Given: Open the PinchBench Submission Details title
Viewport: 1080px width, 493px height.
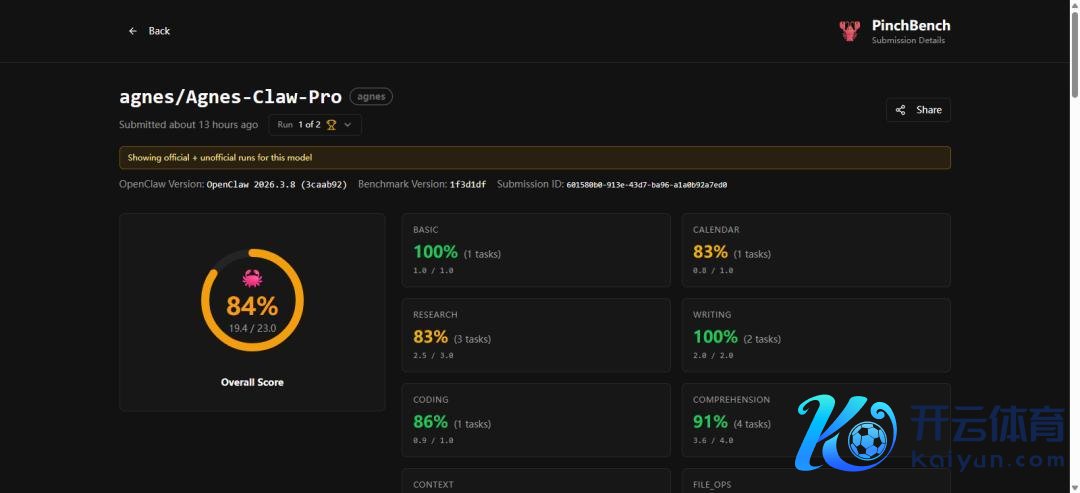Looking at the screenshot, I should 910,26.
